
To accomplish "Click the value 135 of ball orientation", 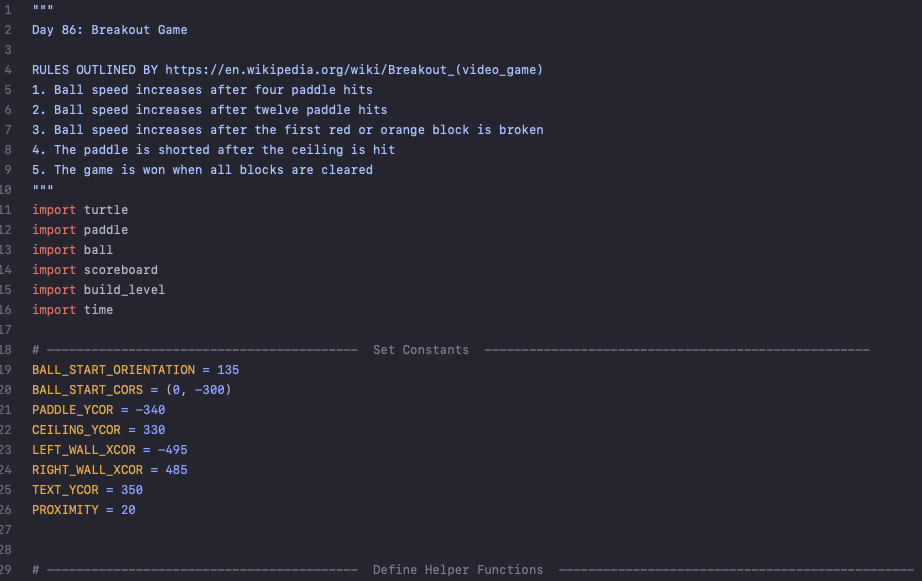I will (x=228, y=370).
